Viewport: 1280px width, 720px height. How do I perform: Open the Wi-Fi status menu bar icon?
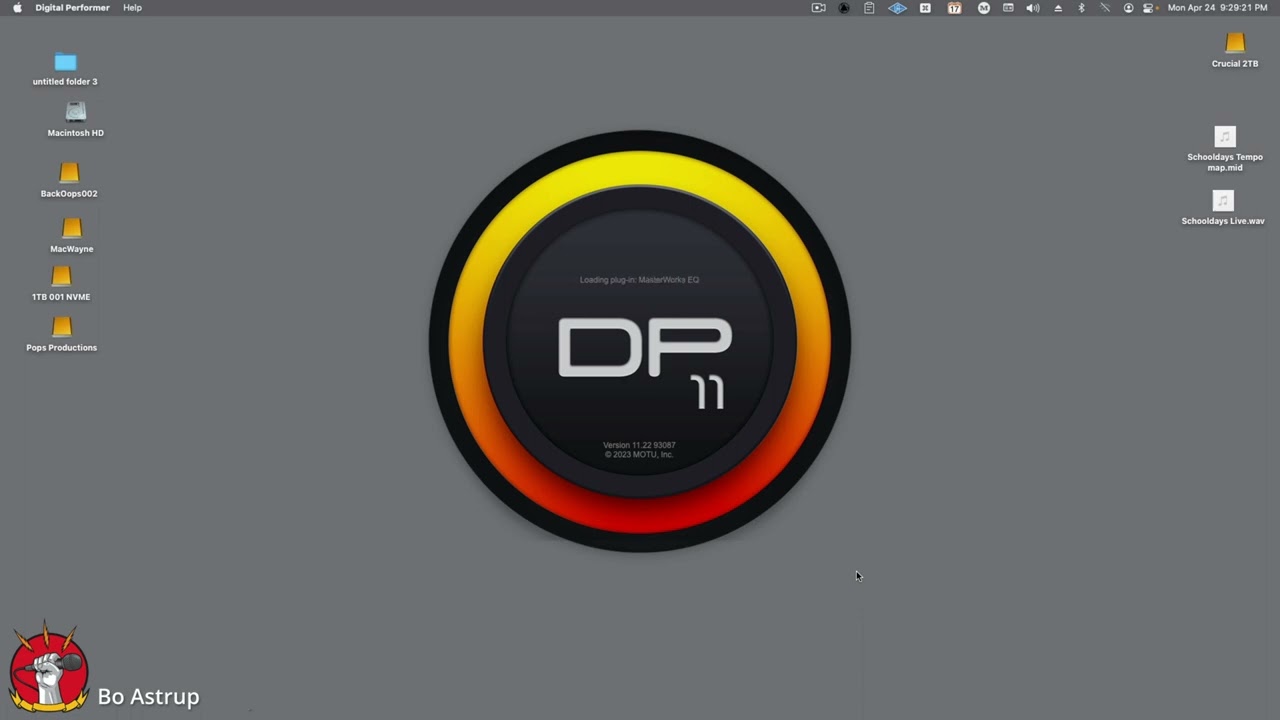[x=1105, y=8]
